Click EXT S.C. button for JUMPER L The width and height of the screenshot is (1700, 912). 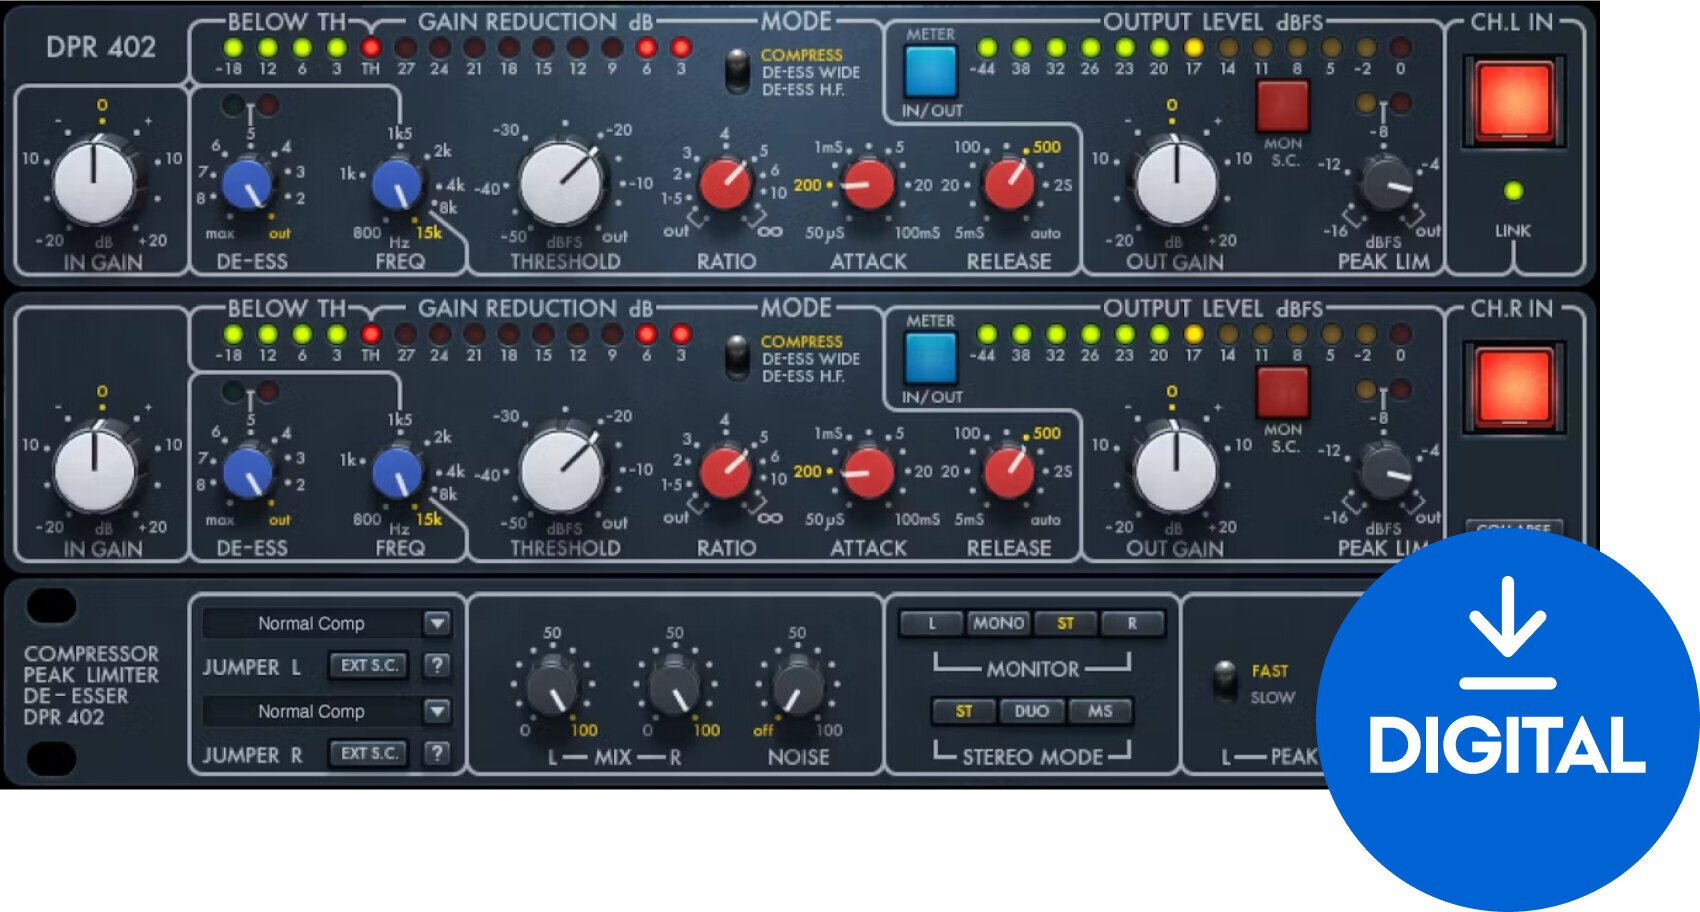[369, 665]
